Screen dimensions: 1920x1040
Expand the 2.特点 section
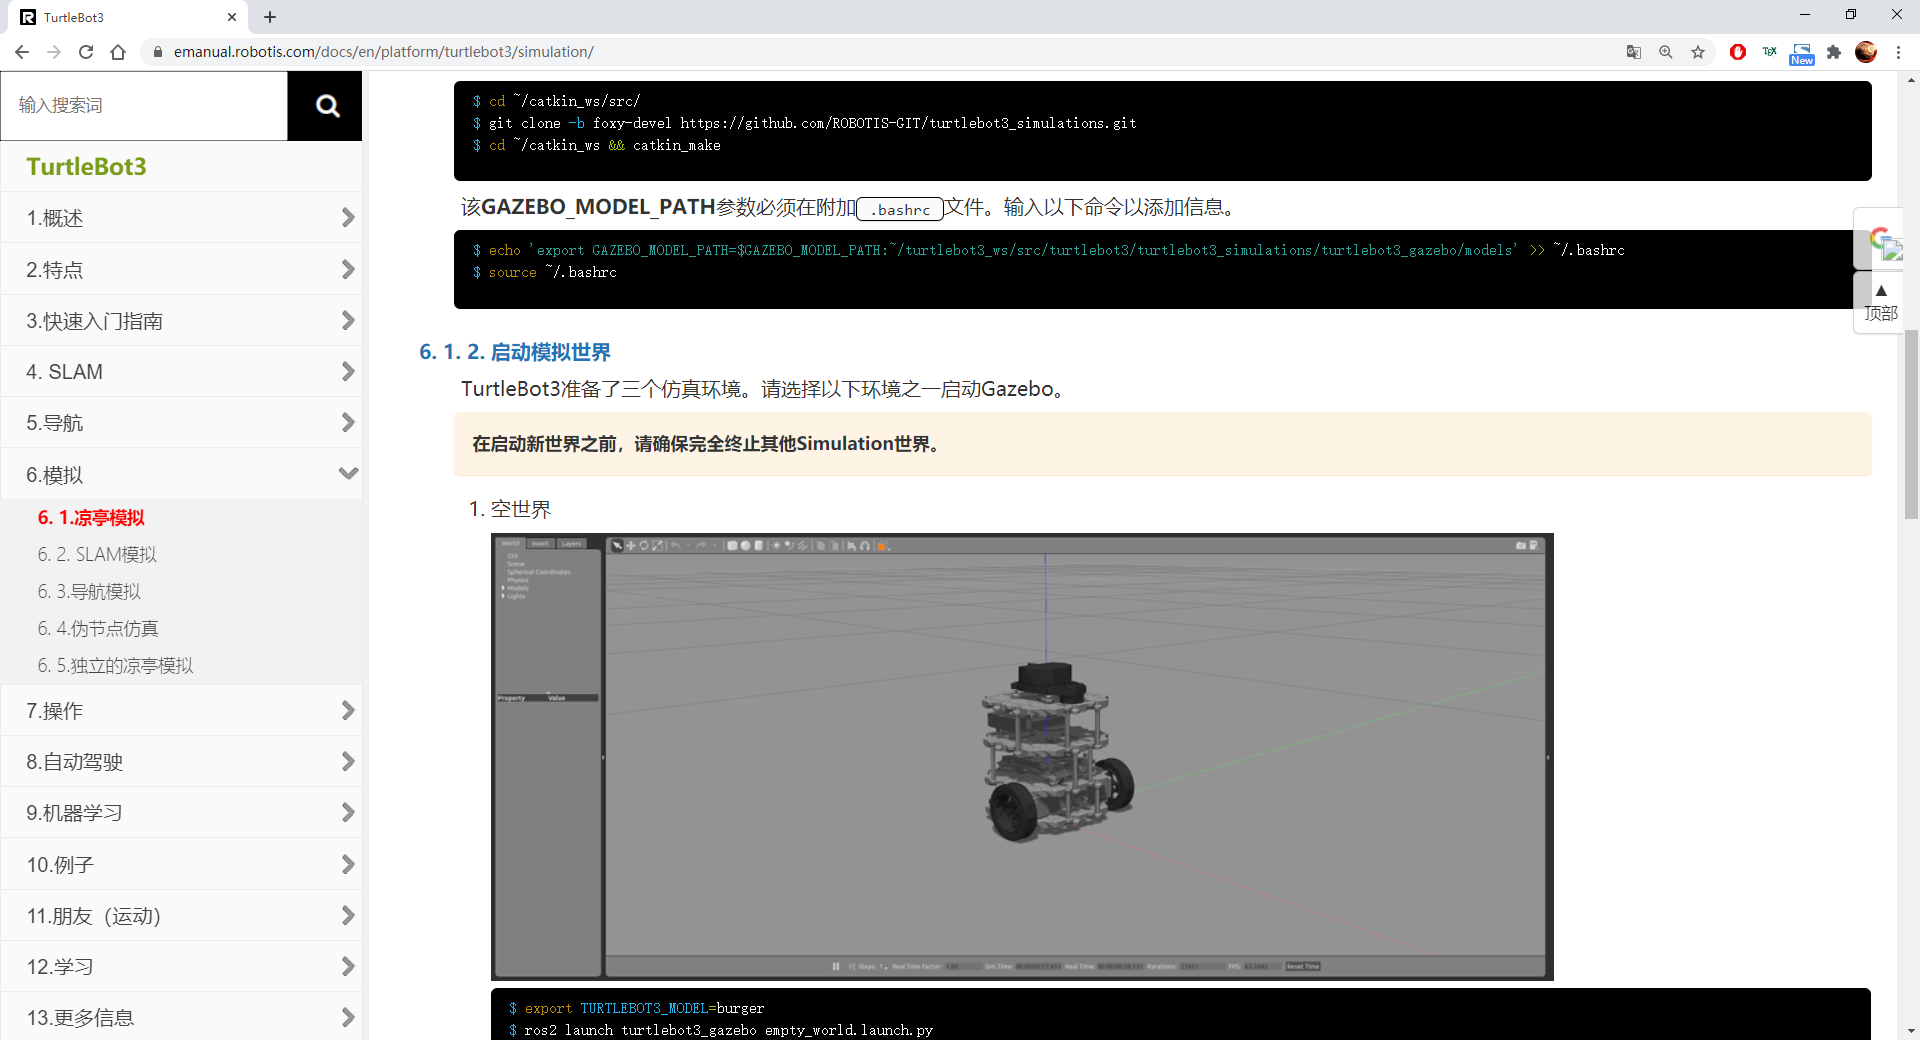pos(181,270)
